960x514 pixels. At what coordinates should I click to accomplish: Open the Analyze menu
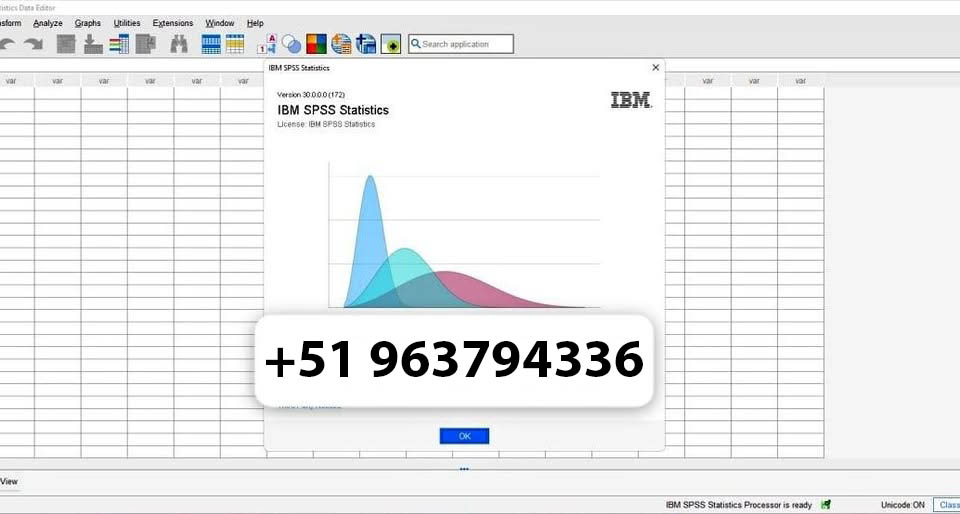tap(47, 23)
